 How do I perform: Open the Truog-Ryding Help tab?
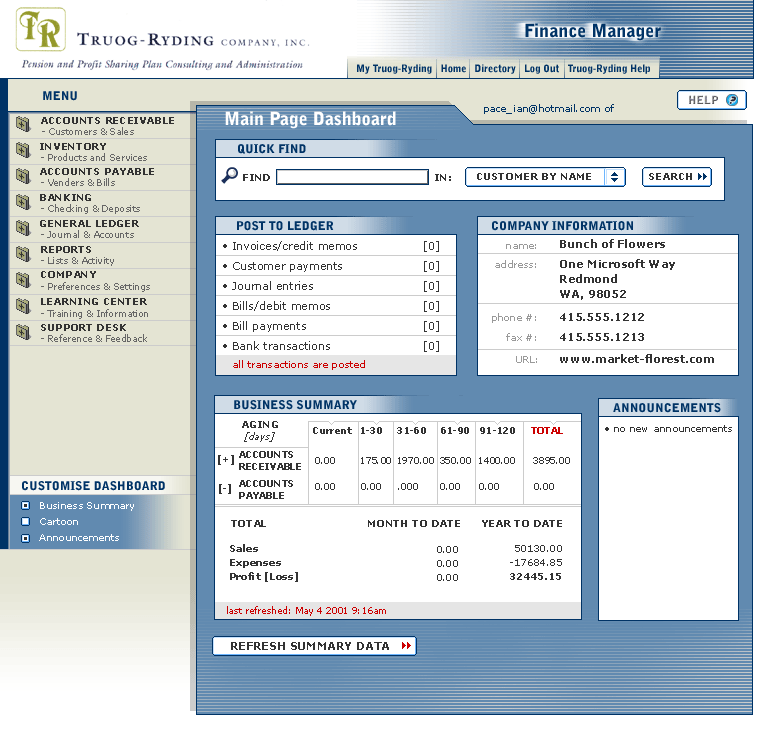coord(609,69)
